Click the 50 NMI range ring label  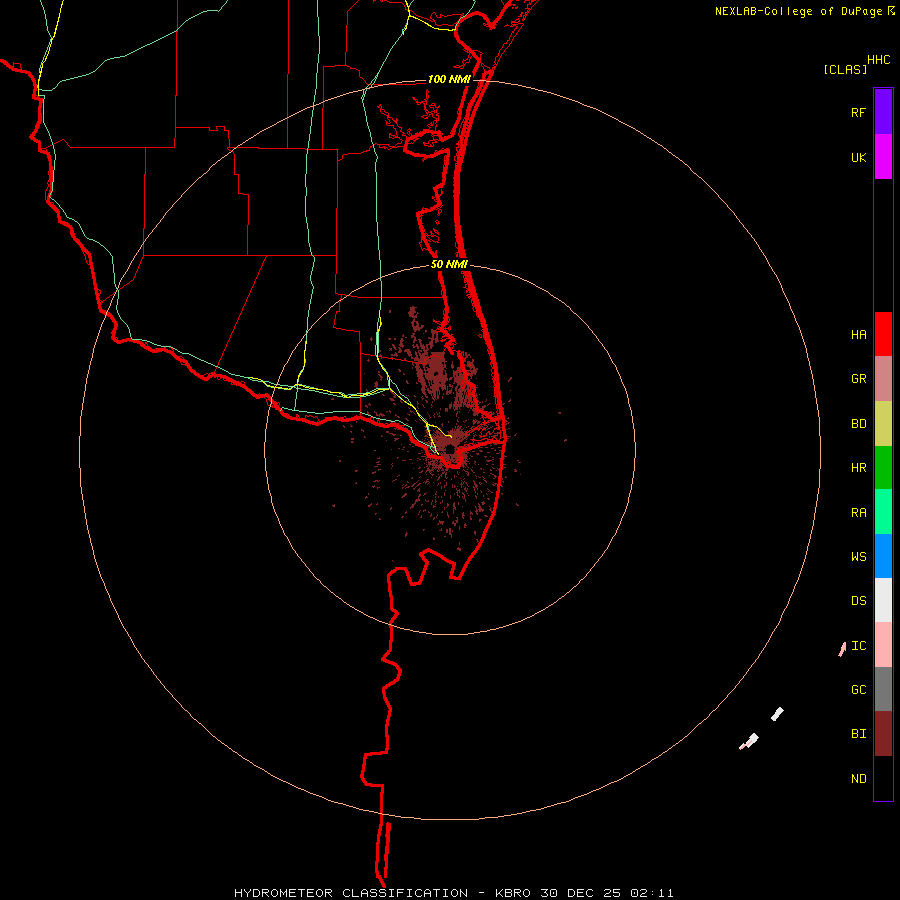tap(449, 264)
